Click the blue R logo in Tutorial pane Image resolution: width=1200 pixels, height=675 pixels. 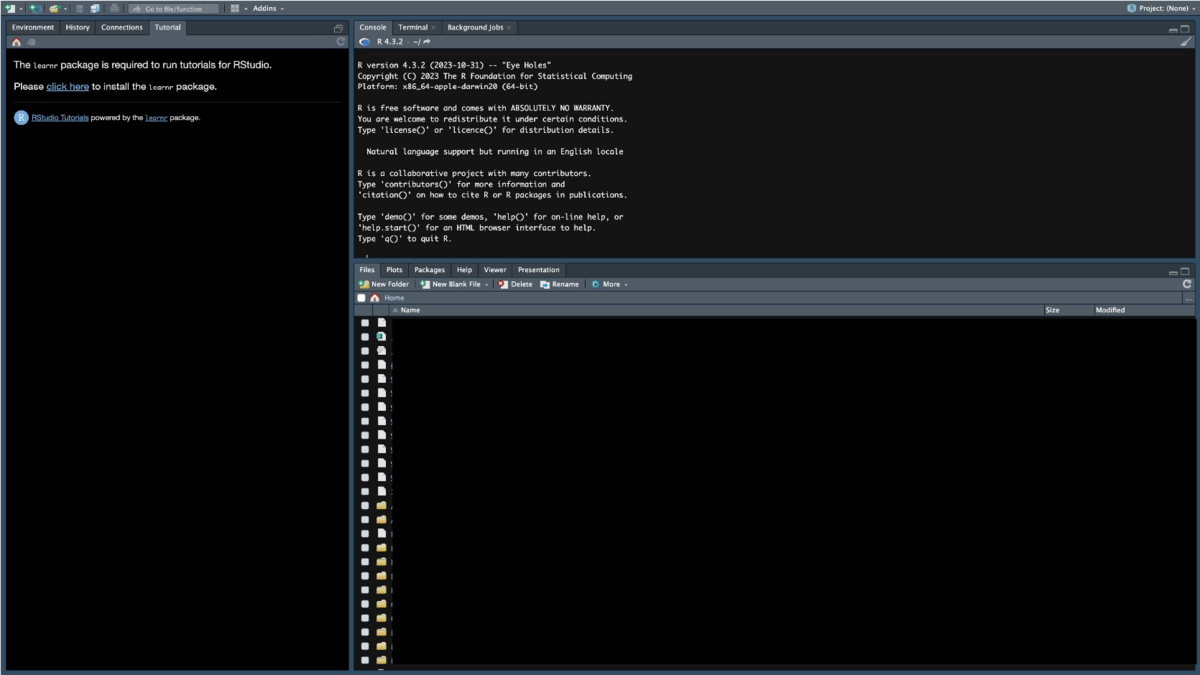click(21, 117)
